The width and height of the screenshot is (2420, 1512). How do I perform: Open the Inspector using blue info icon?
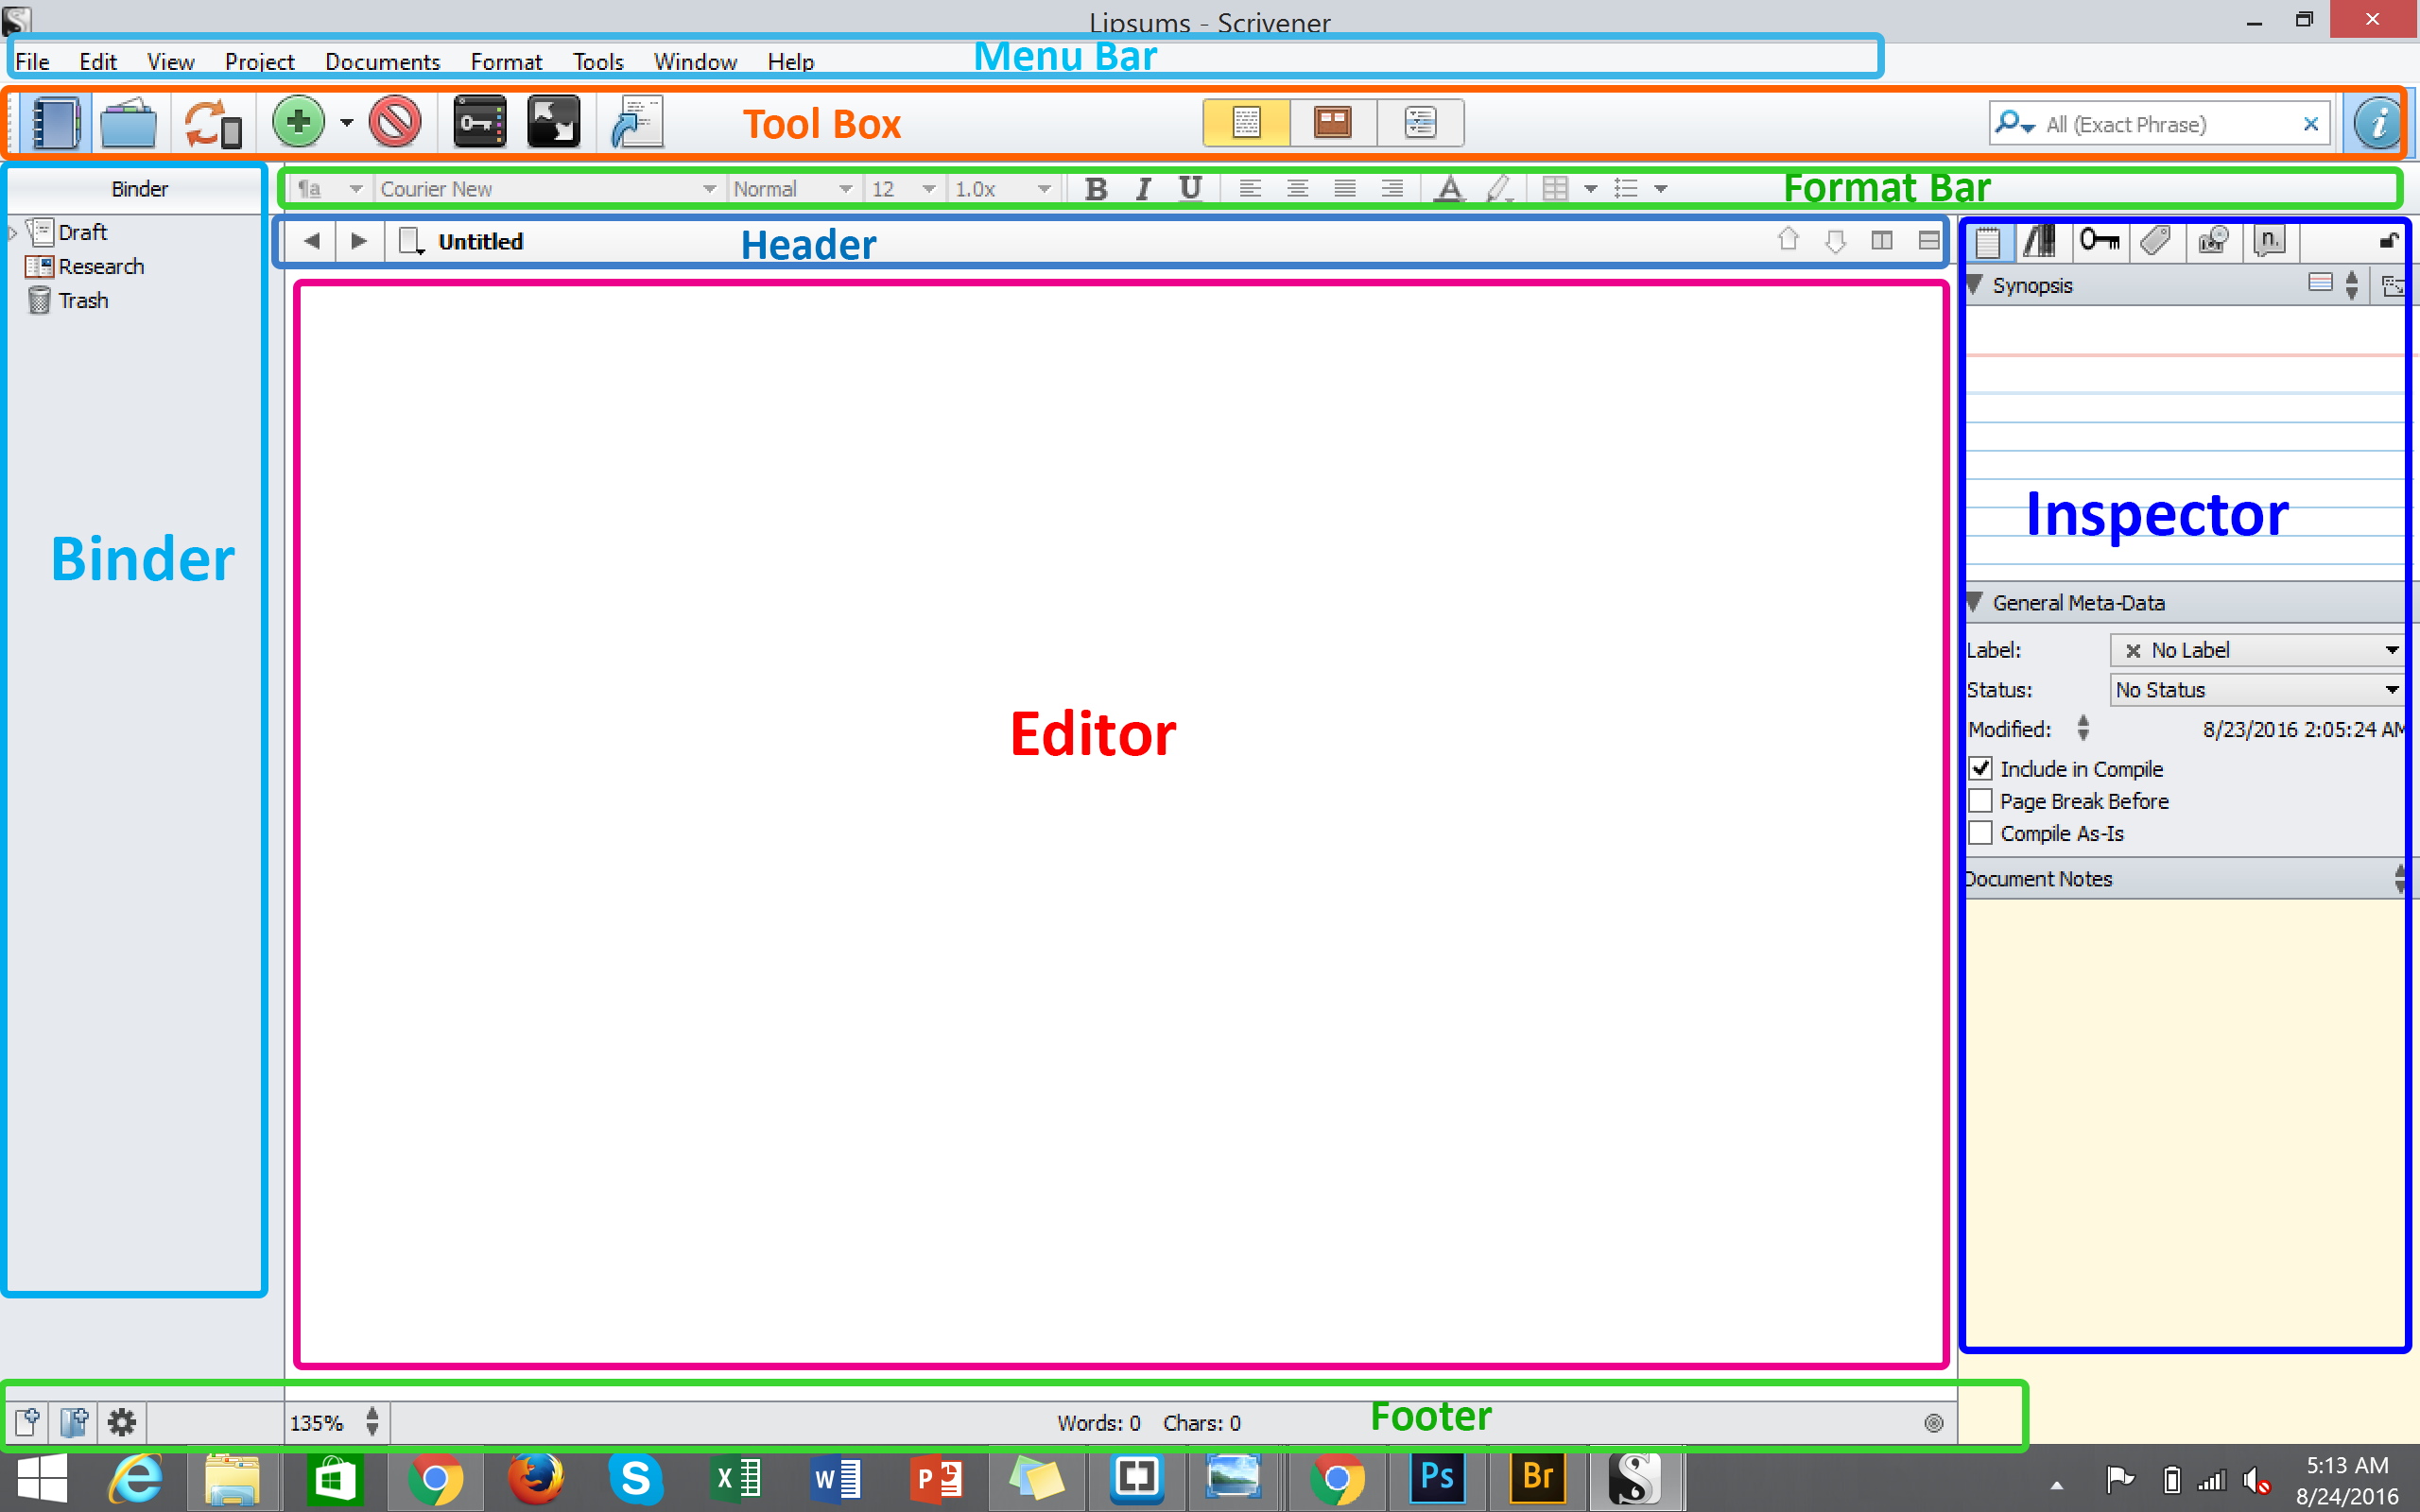click(2376, 124)
